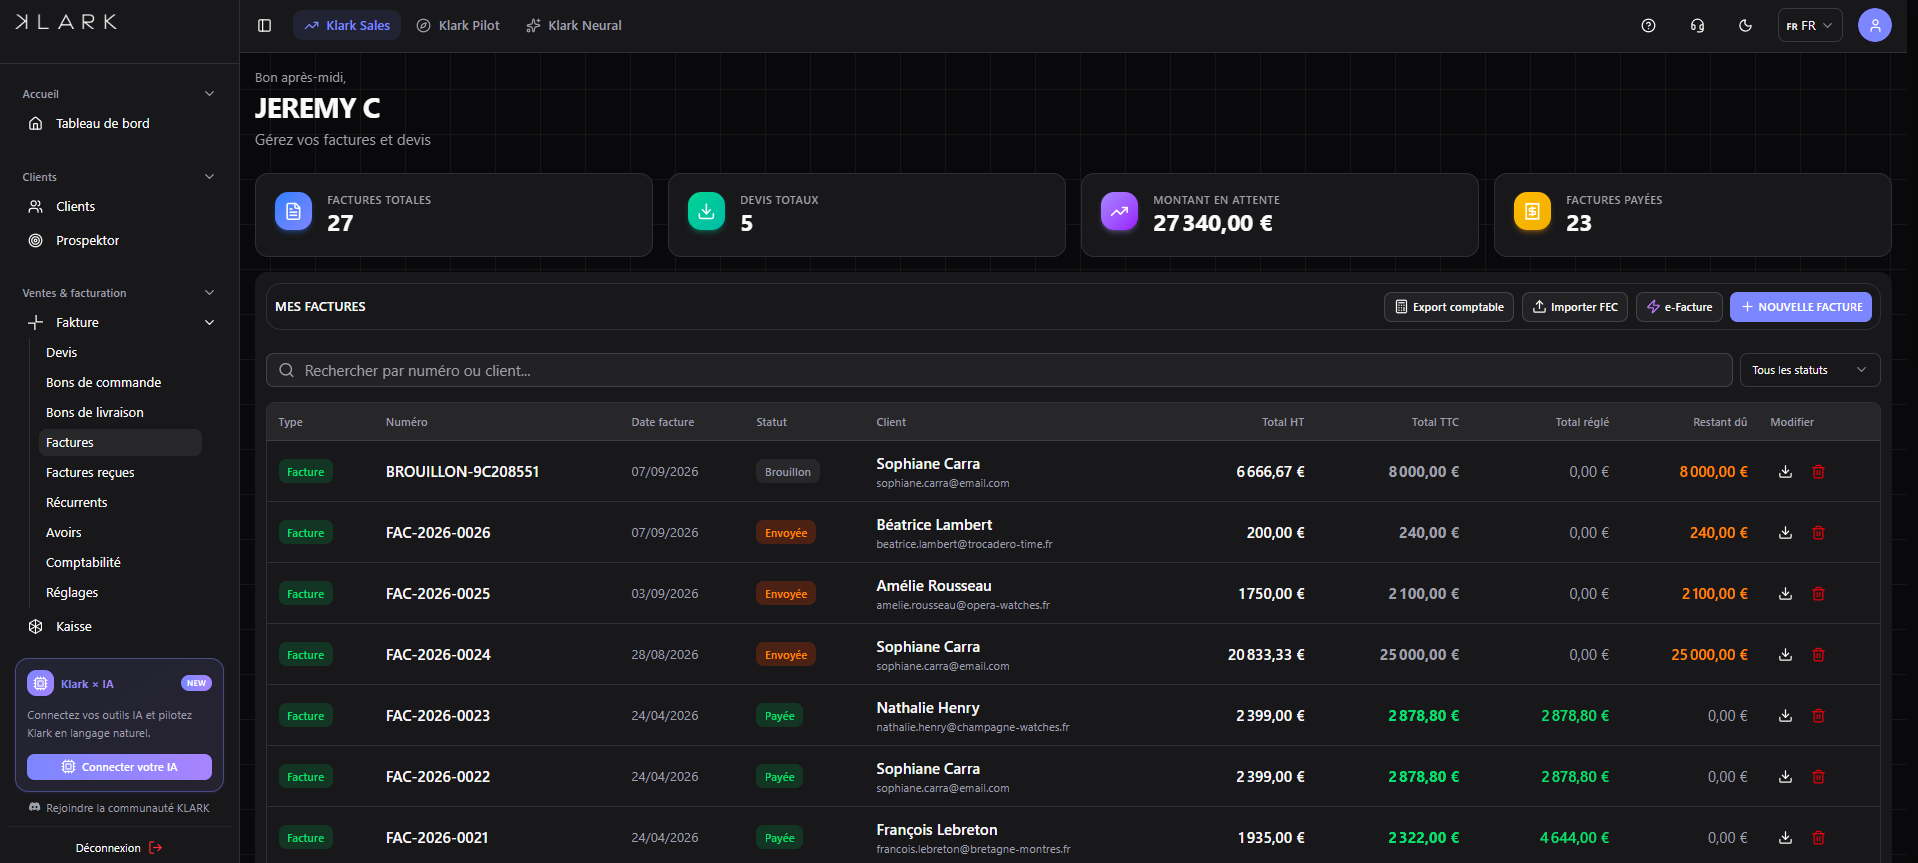
Task: Delete invoice FAC-2026-0024
Action: (1819, 655)
